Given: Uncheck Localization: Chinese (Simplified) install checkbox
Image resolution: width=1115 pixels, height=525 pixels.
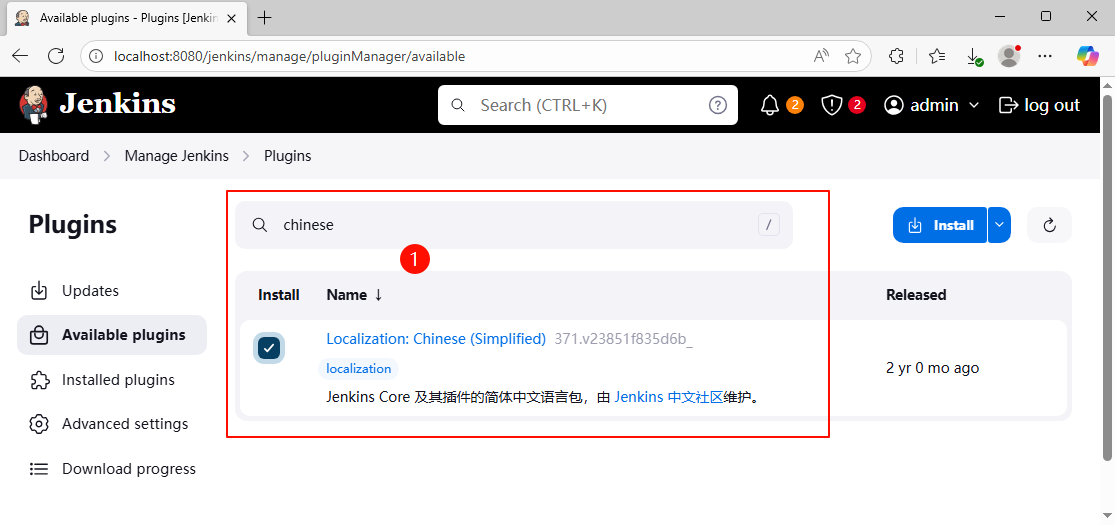Looking at the screenshot, I should [270, 348].
